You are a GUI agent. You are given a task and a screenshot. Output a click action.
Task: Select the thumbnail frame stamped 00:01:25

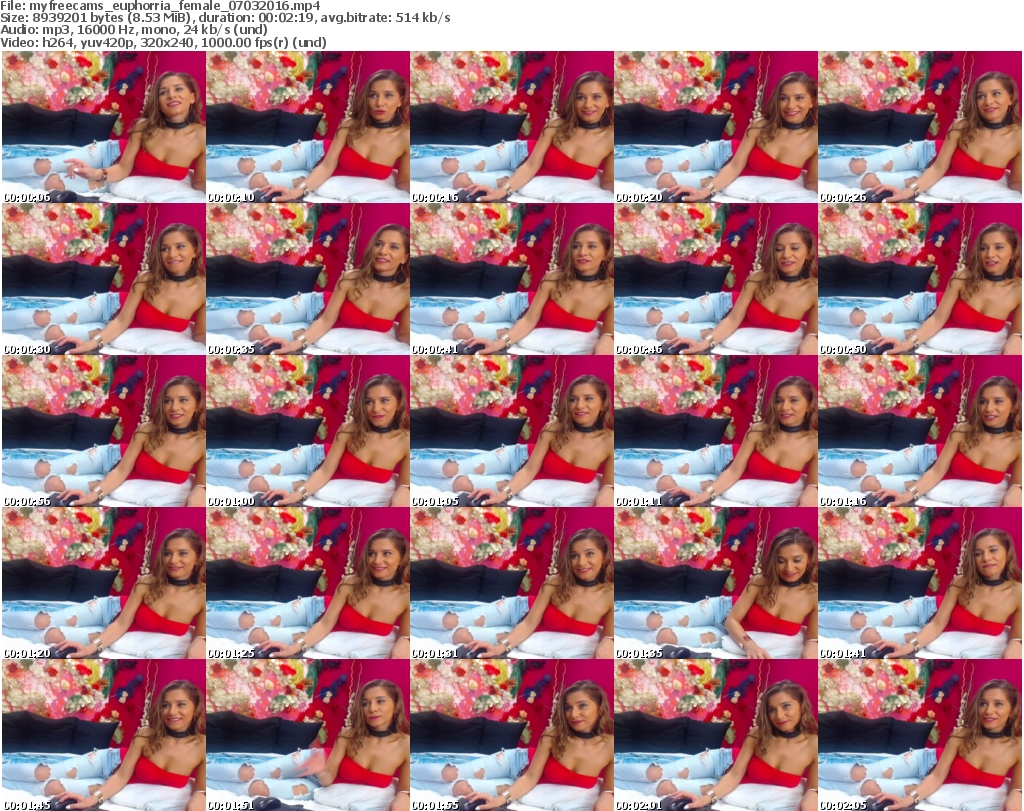[x=308, y=583]
